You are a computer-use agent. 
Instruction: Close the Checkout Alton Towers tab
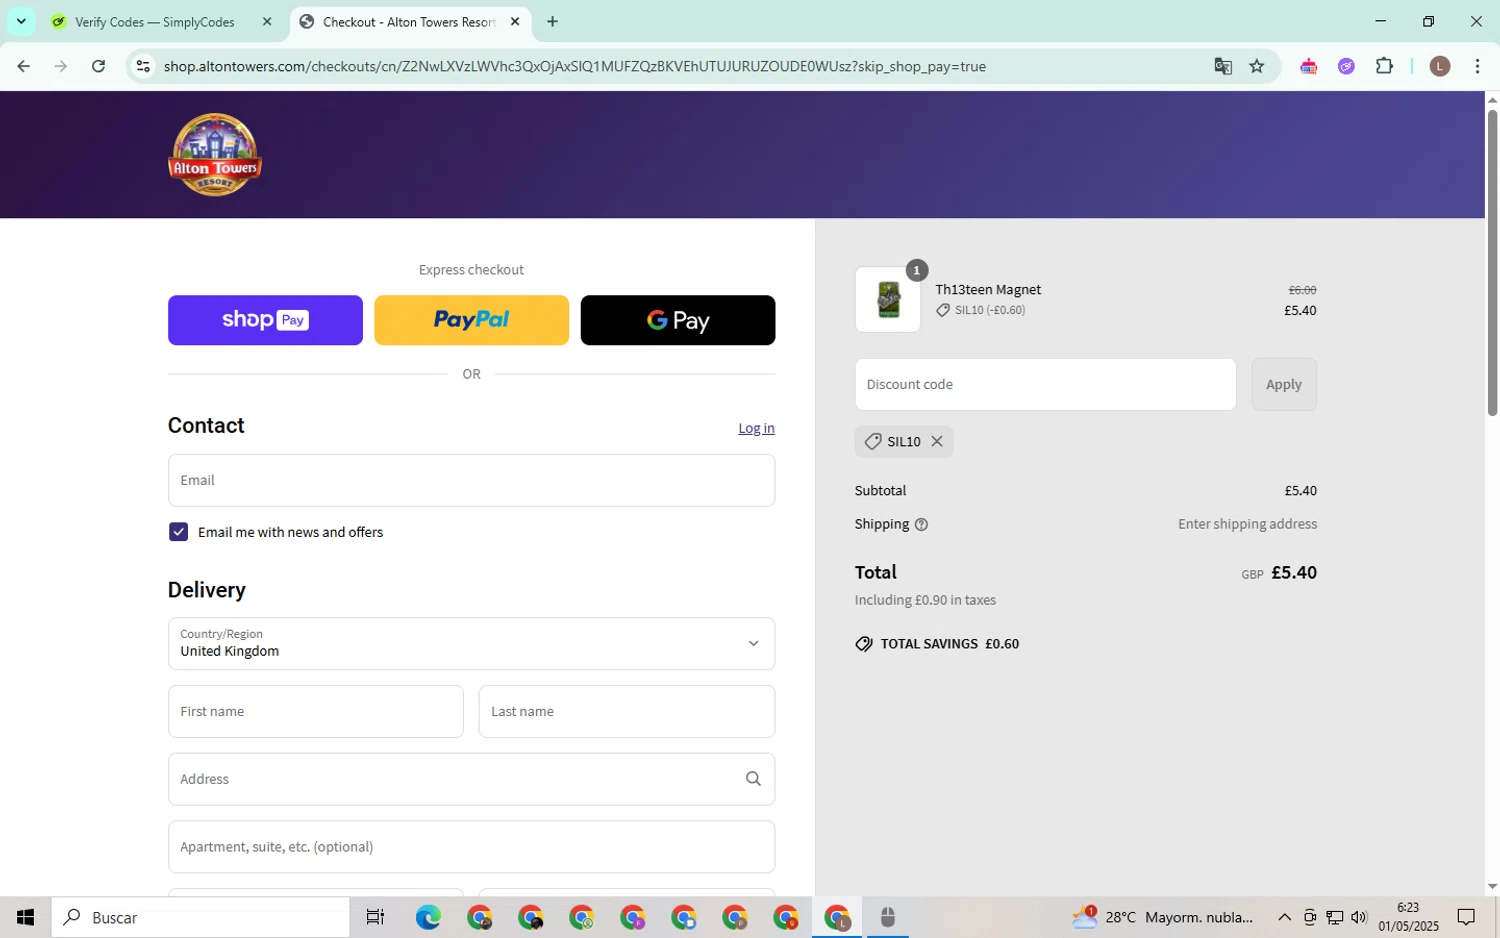[515, 22]
